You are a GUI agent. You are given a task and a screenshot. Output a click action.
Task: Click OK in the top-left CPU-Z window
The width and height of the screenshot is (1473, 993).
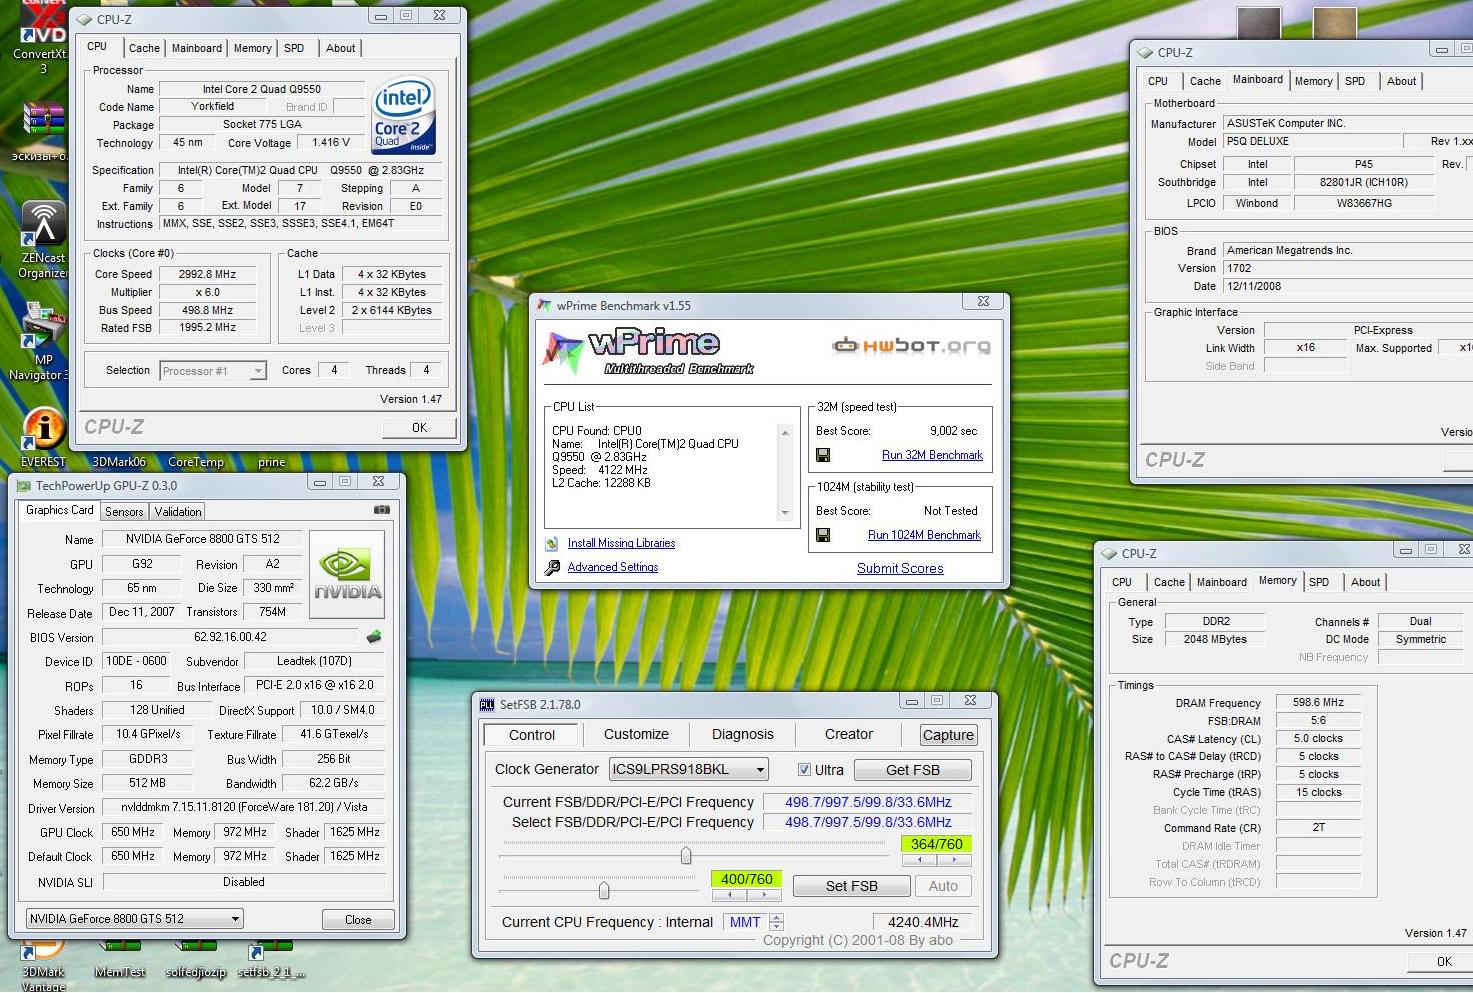tap(419, 427)
